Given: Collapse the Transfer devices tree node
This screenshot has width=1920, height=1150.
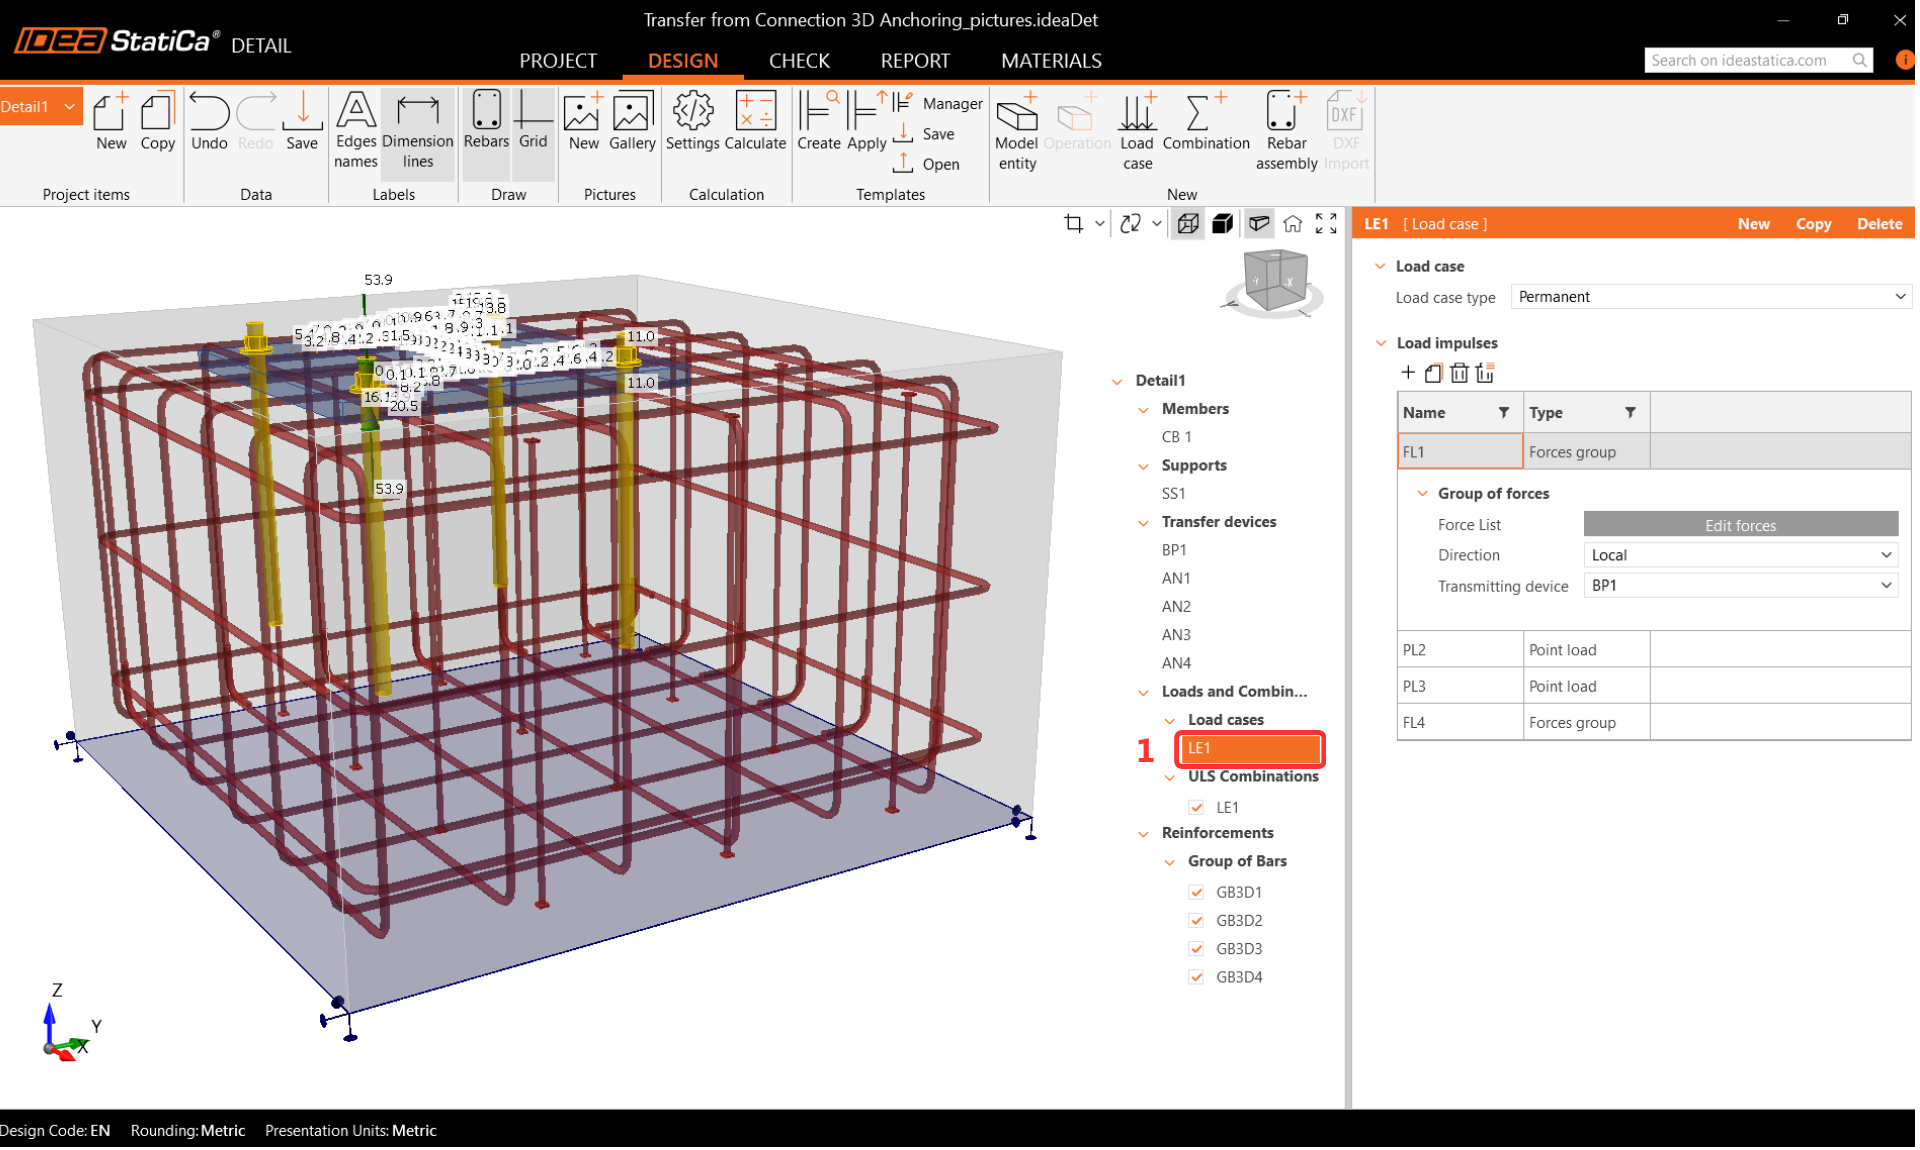Looking at the screenshot, I should [1144, 522].
